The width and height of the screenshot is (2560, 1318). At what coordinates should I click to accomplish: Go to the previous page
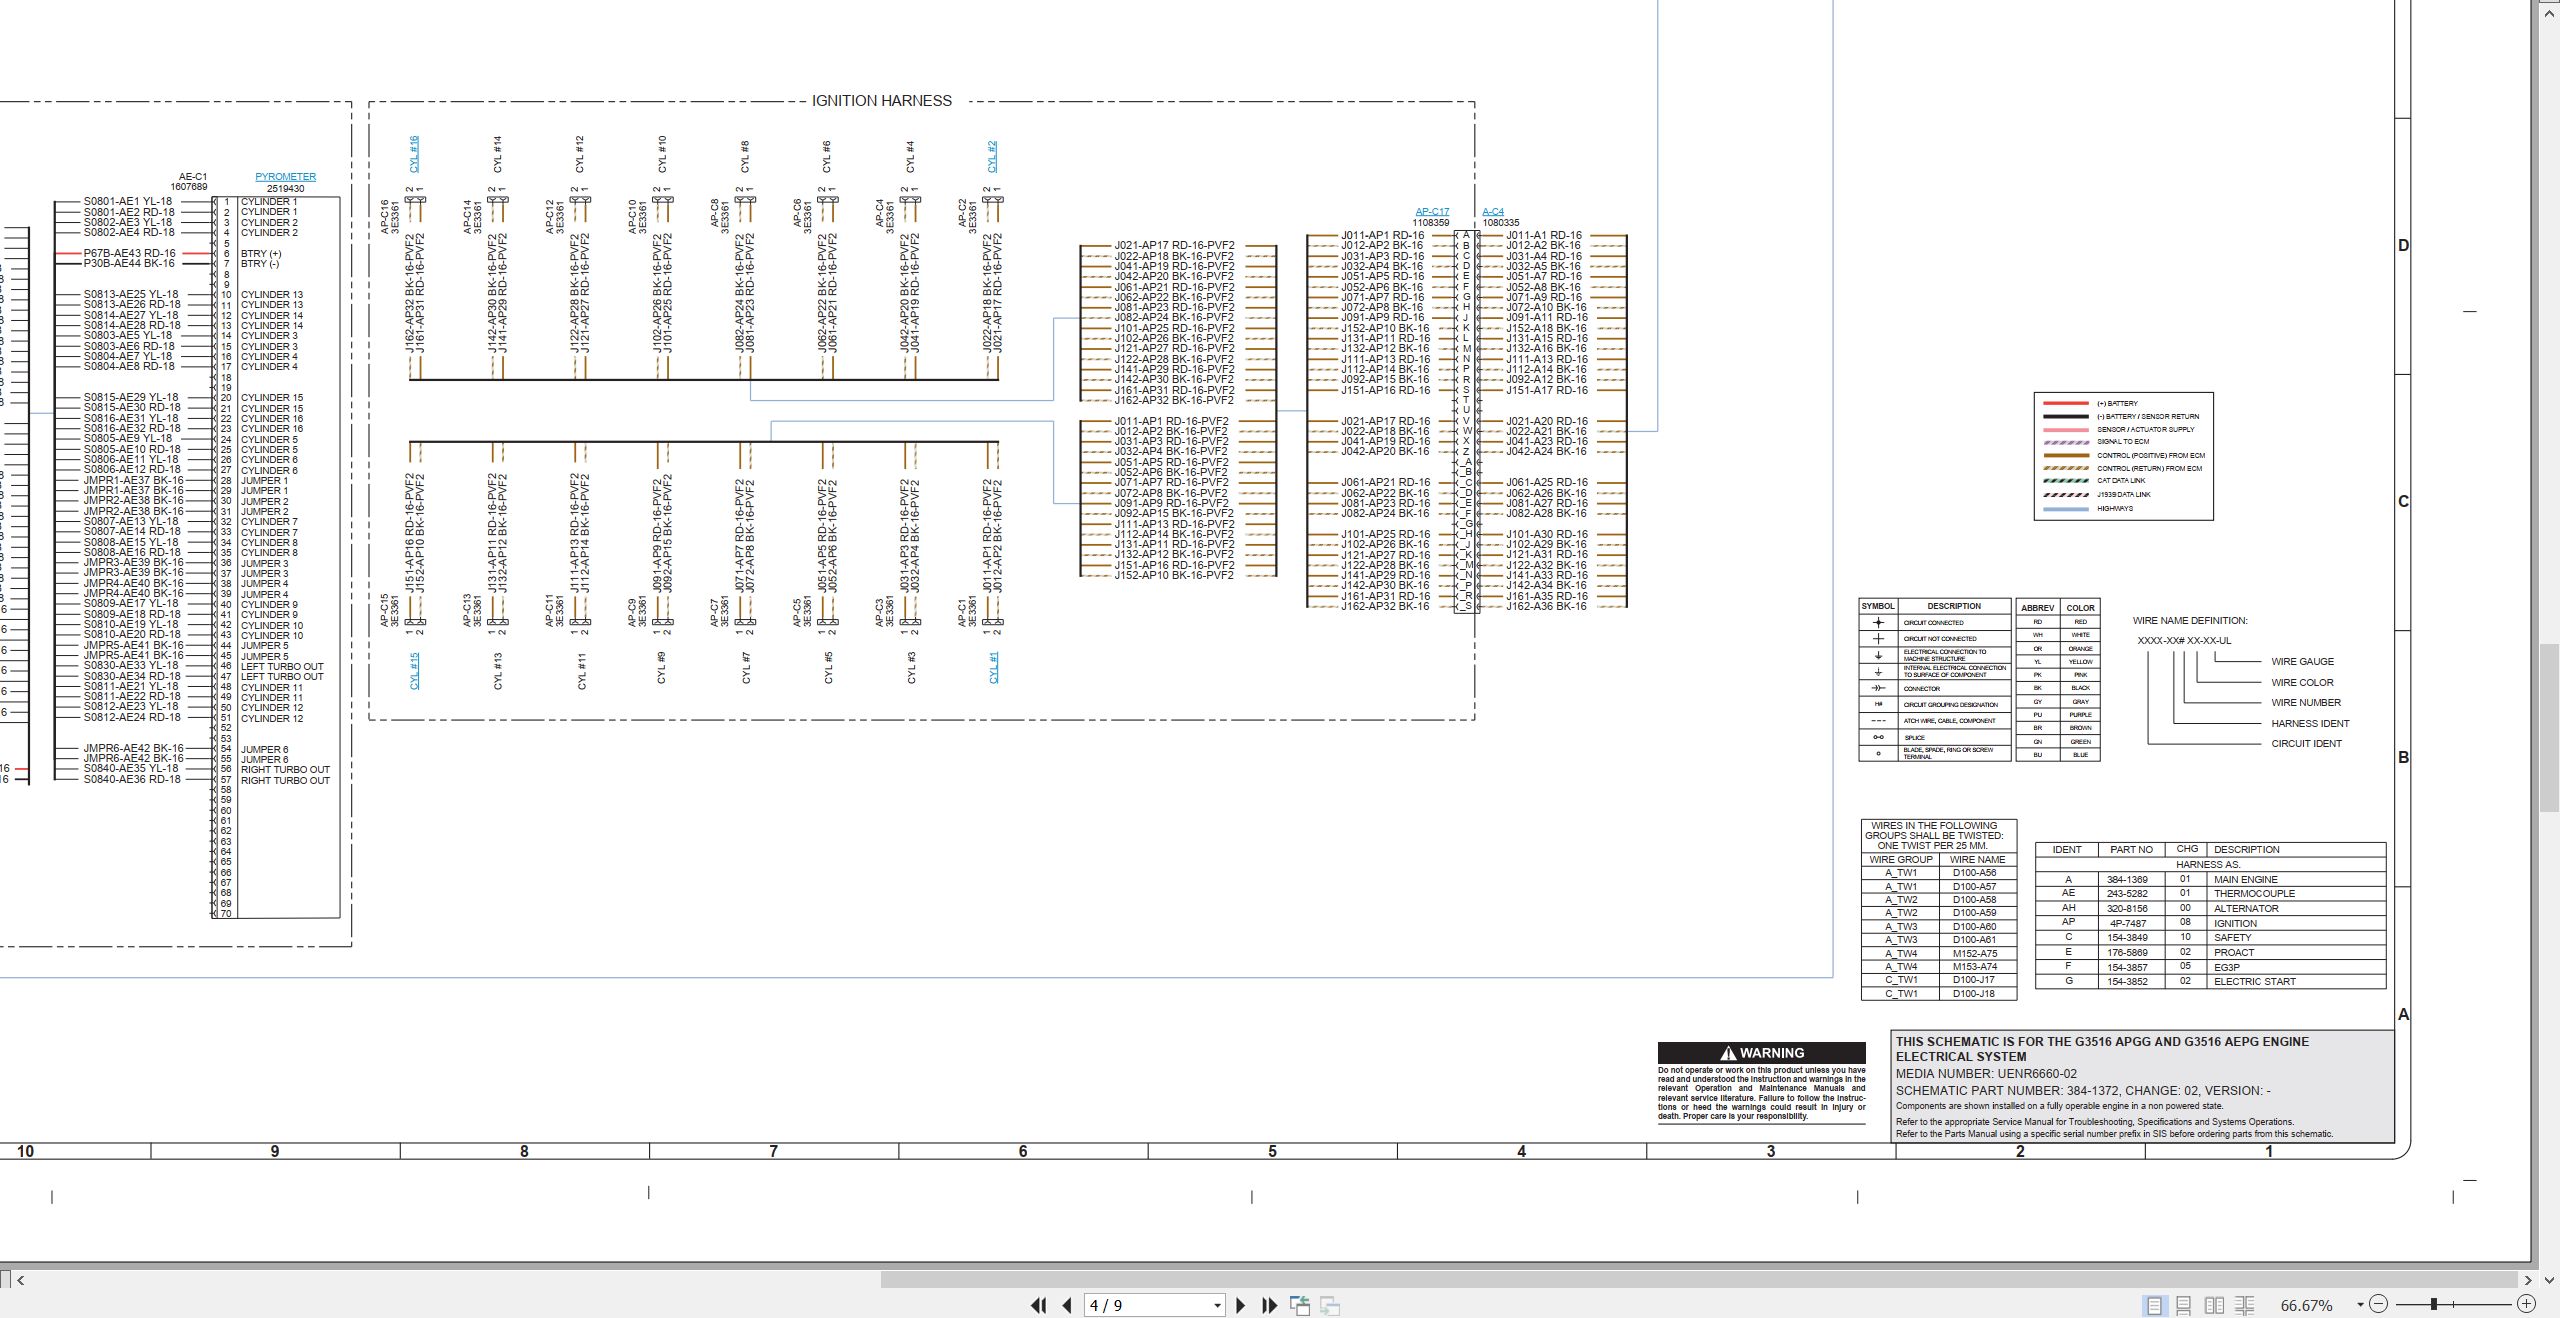pyautogui.click(x=1067, y=1305)
